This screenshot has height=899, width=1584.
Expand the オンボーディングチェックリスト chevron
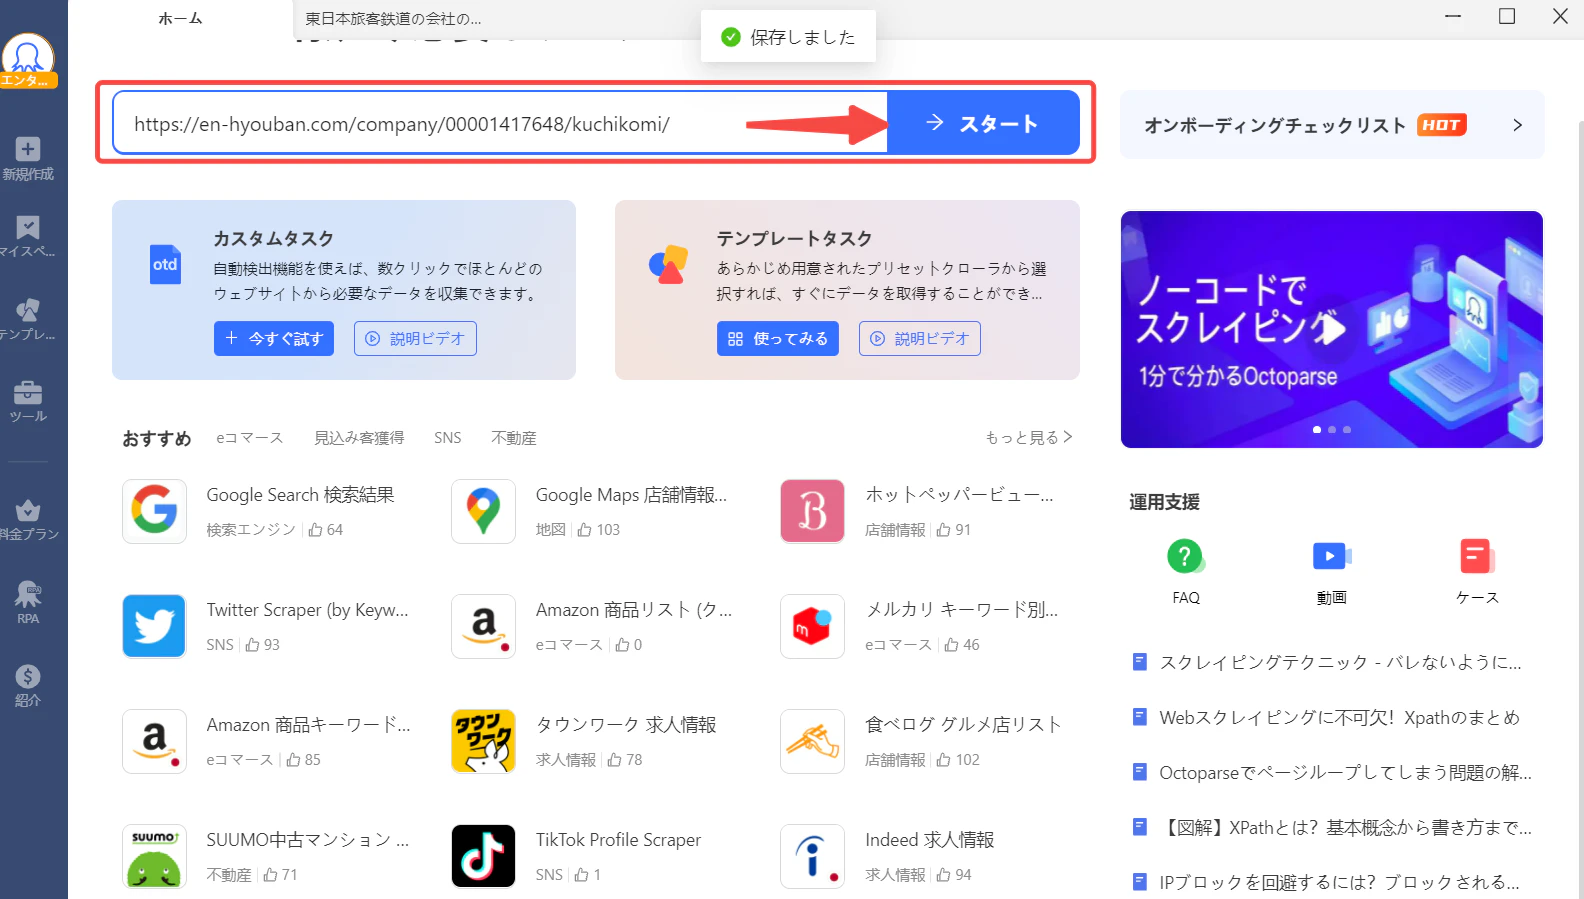point(1517,125)
